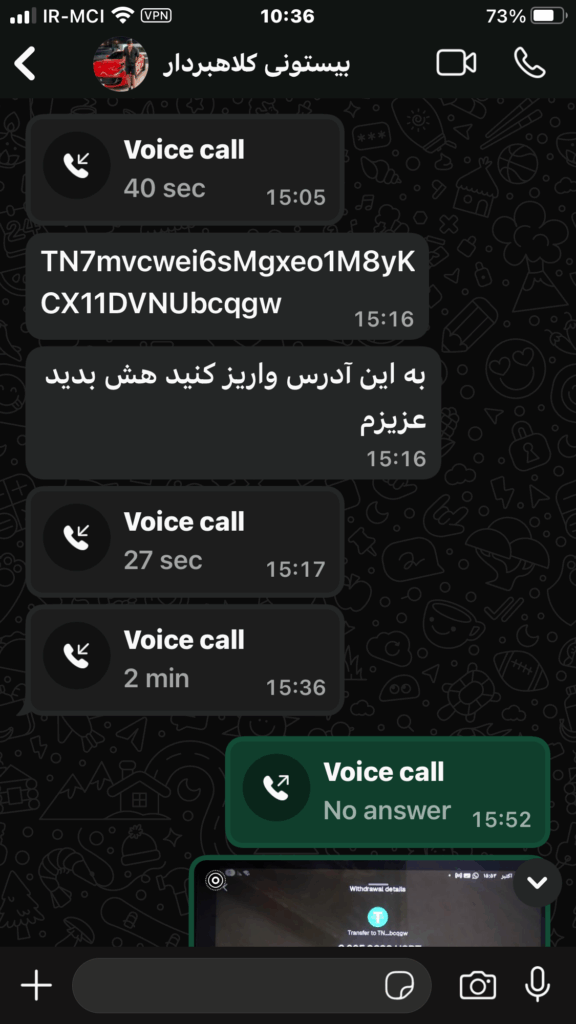The height and width of the screenshot is (1024, 576).
Task: Tap the 27 sec voice call entry
Action: (185, 542)
